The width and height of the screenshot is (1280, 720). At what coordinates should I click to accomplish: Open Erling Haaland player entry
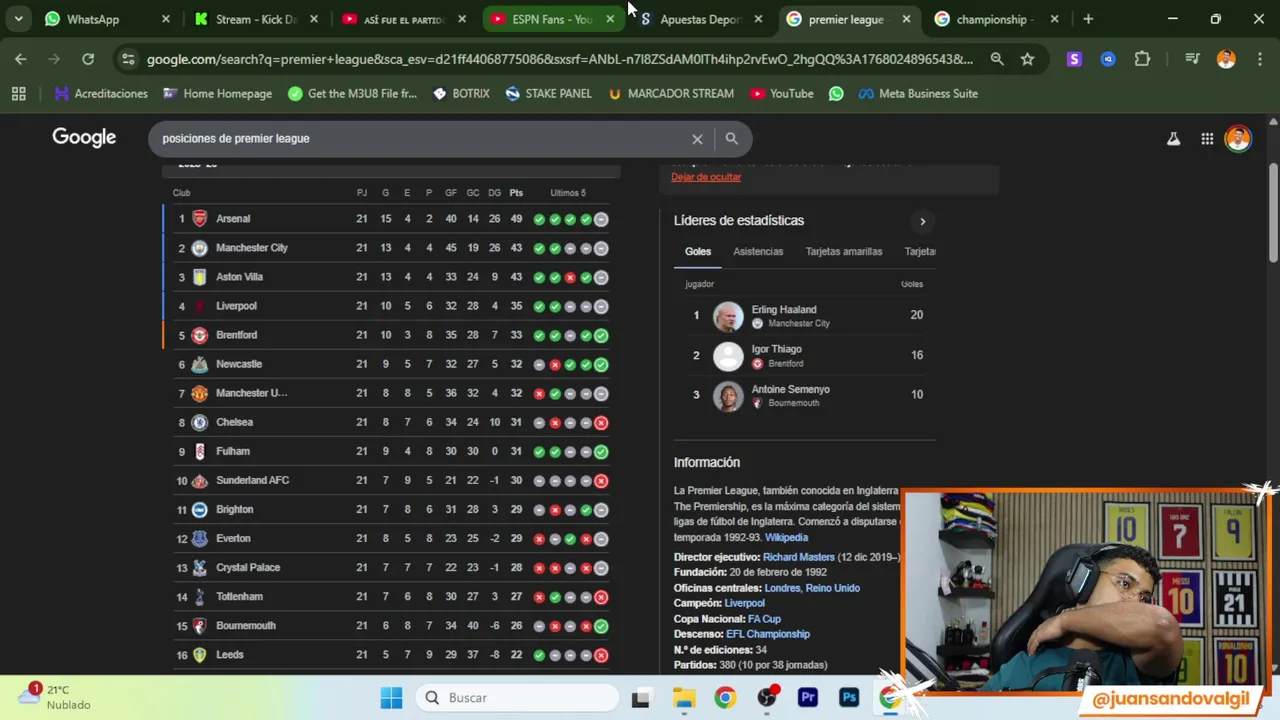[x=805, y=315]
